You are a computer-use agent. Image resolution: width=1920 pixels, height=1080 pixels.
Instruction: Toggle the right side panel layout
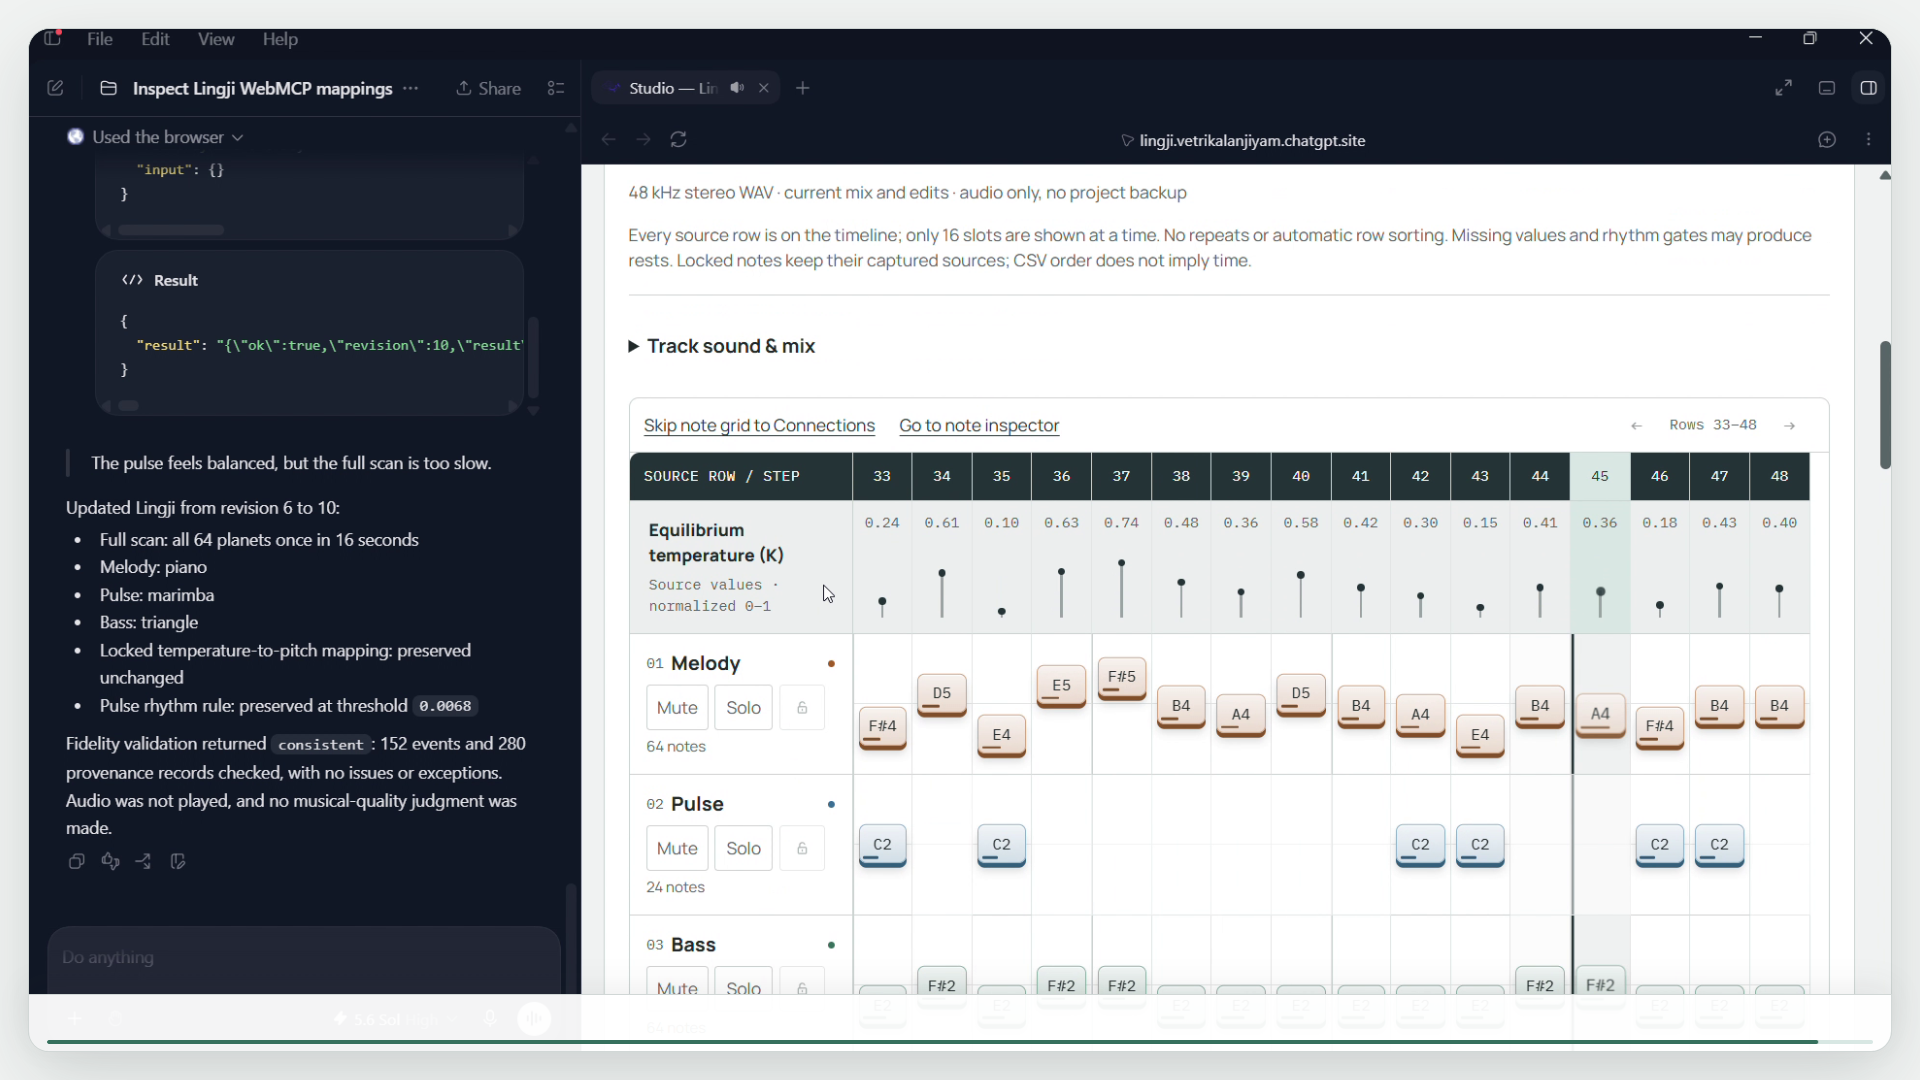[x=1868, y=88]
